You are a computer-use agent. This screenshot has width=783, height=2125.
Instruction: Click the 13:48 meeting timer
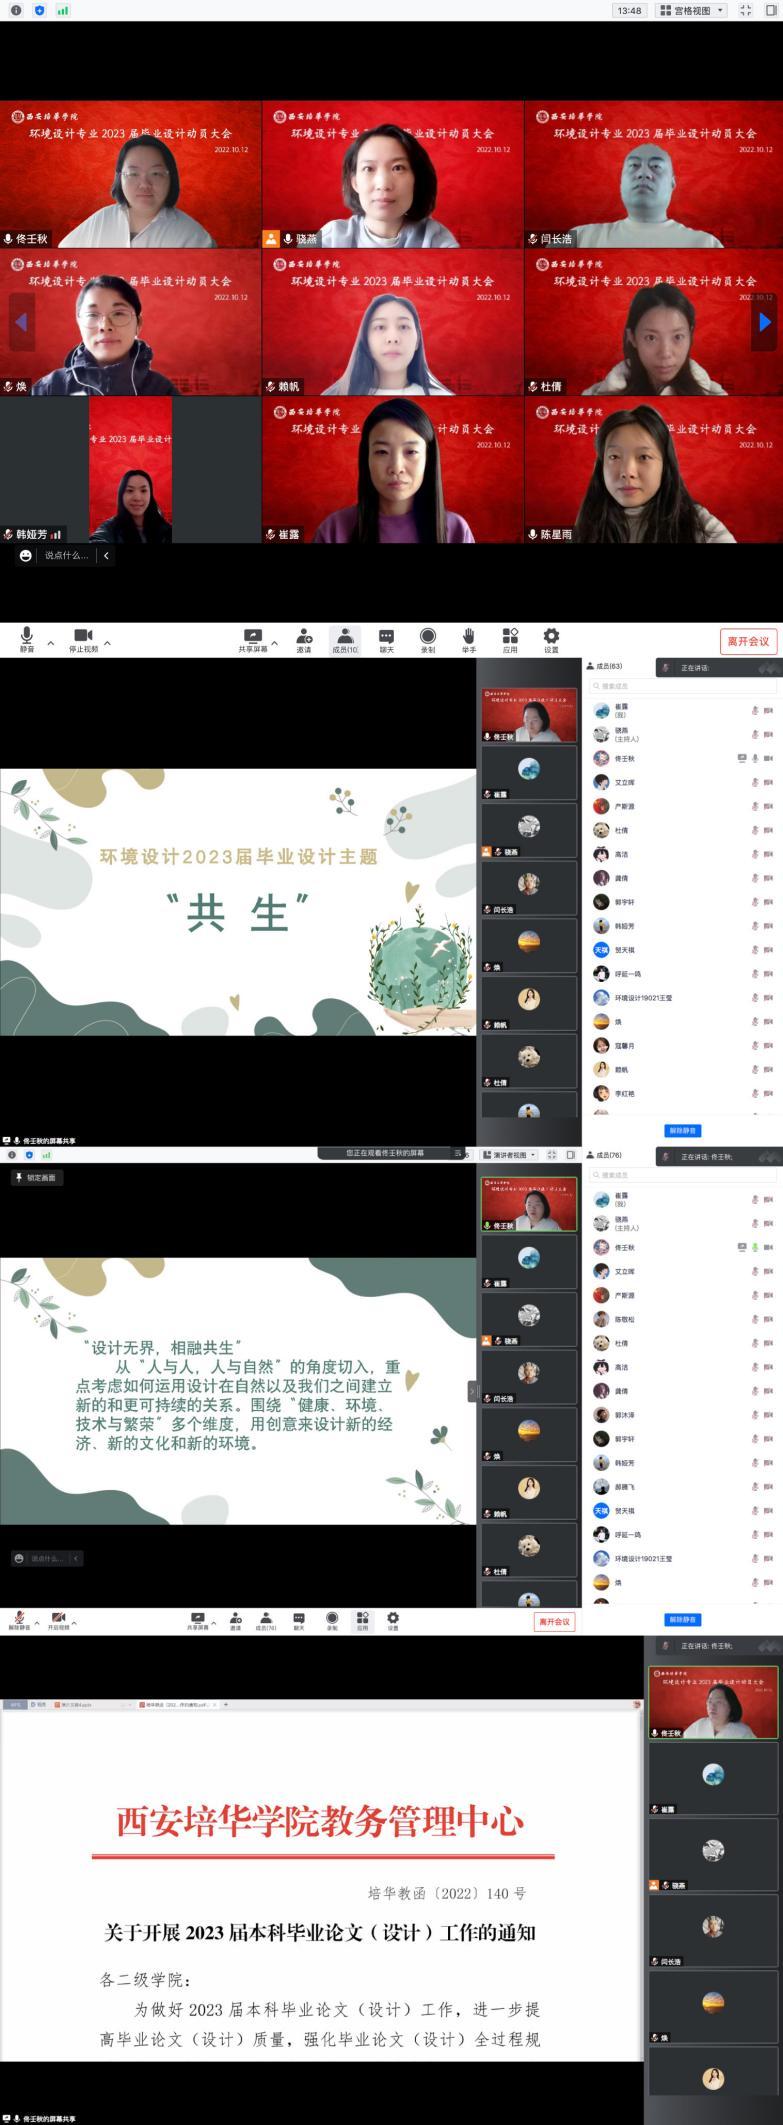629,10
